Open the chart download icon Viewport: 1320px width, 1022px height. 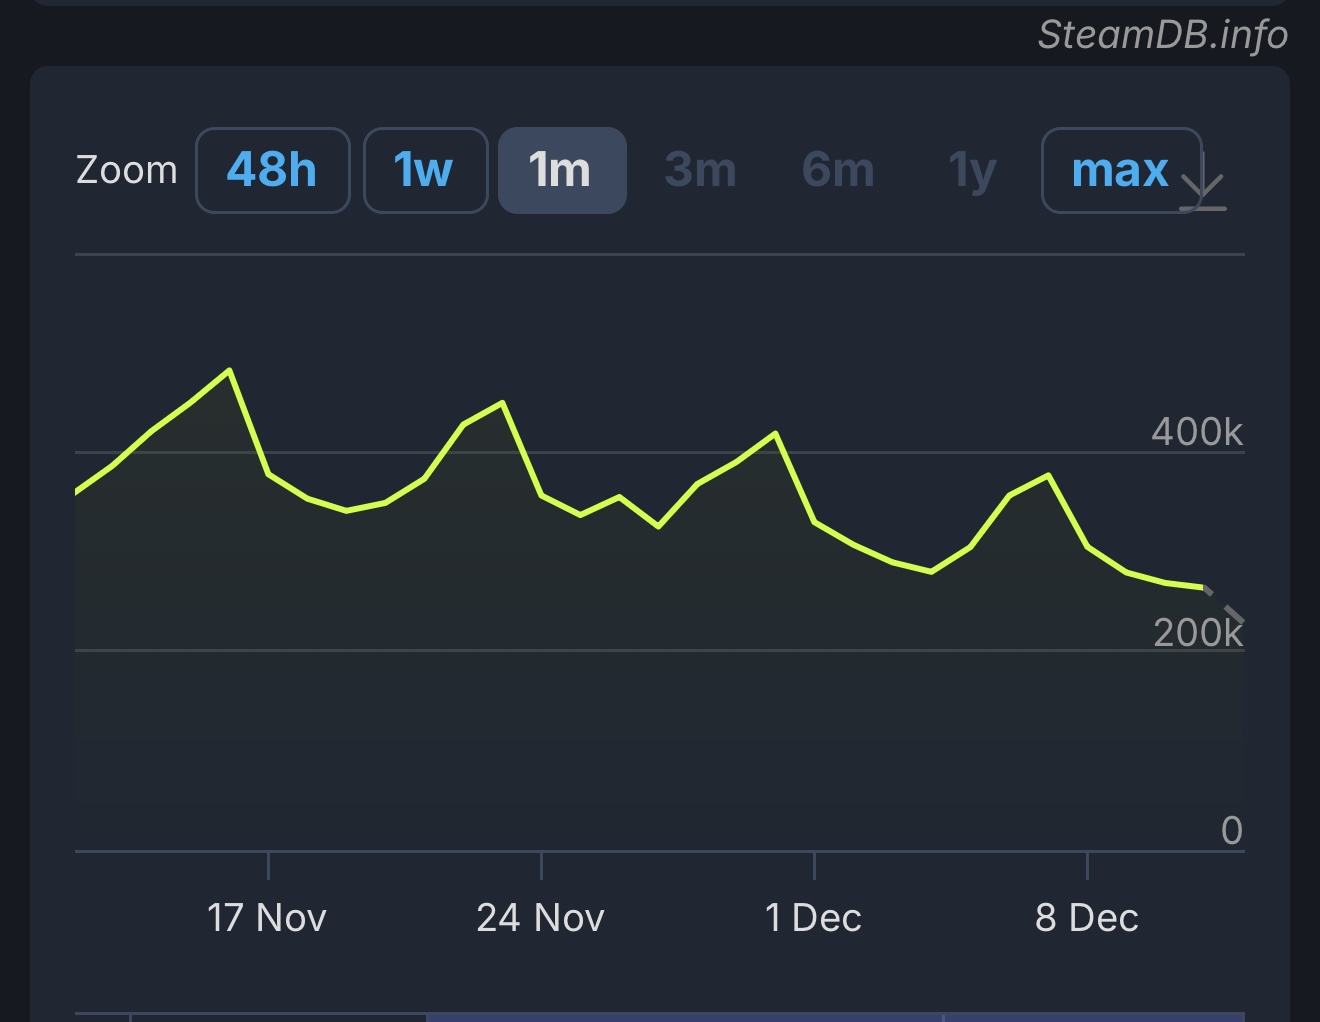click(1203, 182)
